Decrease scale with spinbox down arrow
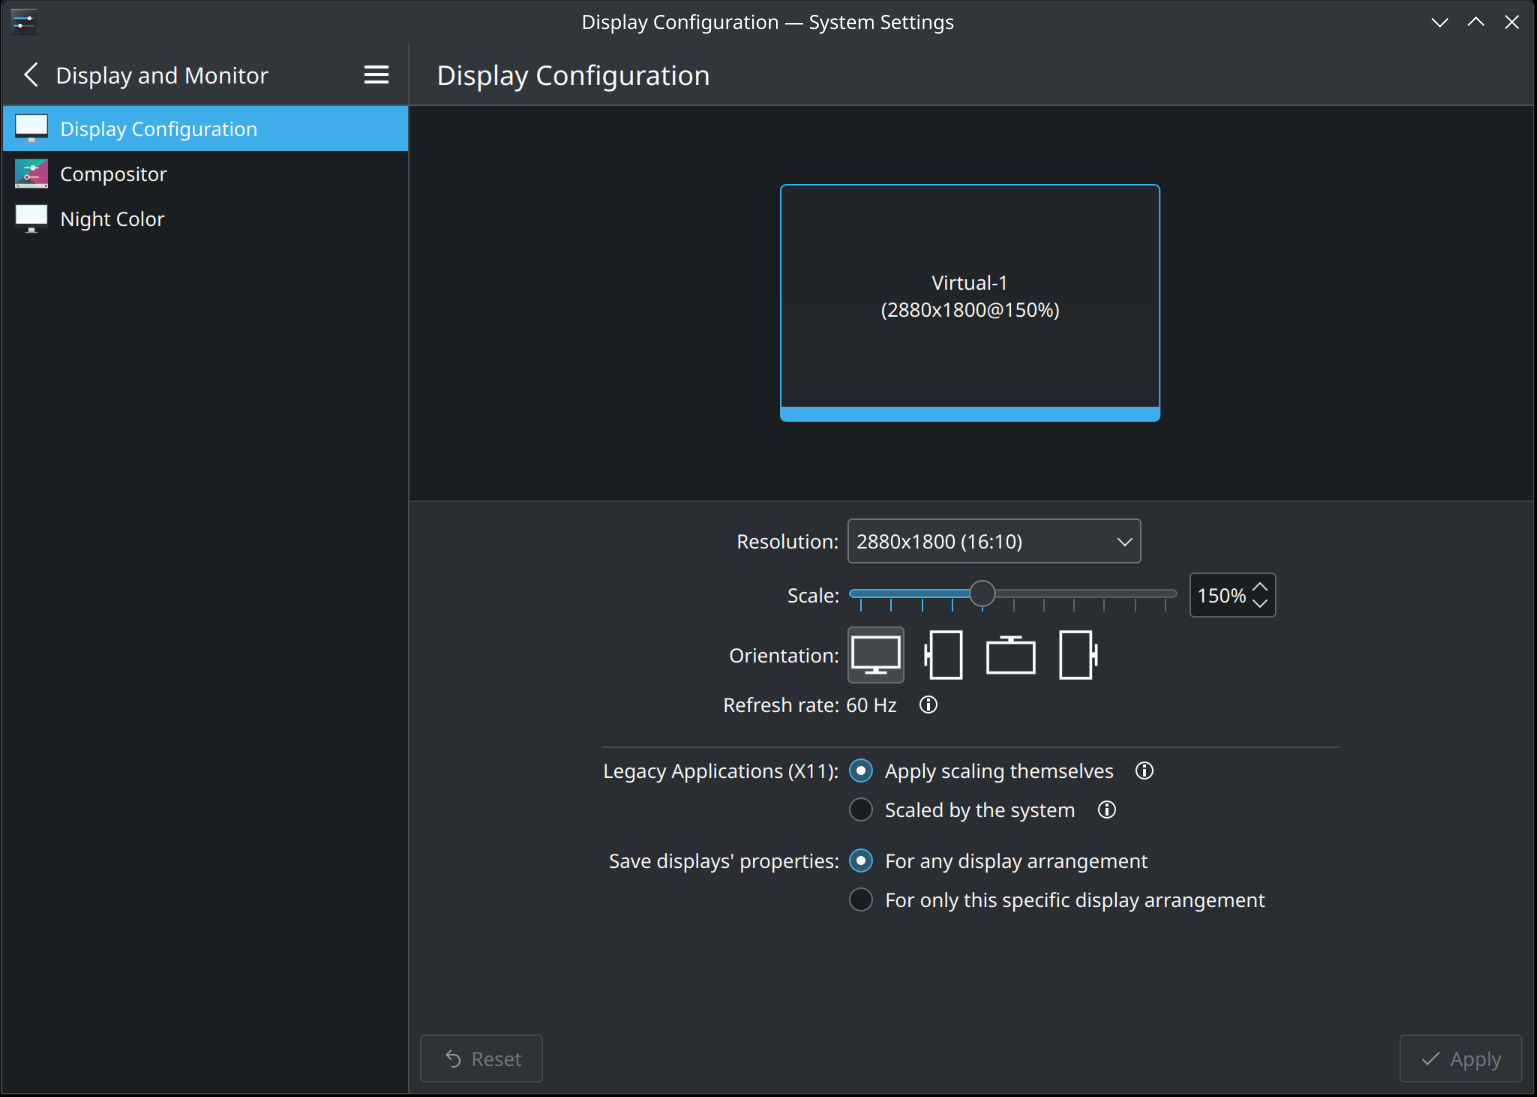 tap(1260, 603)
